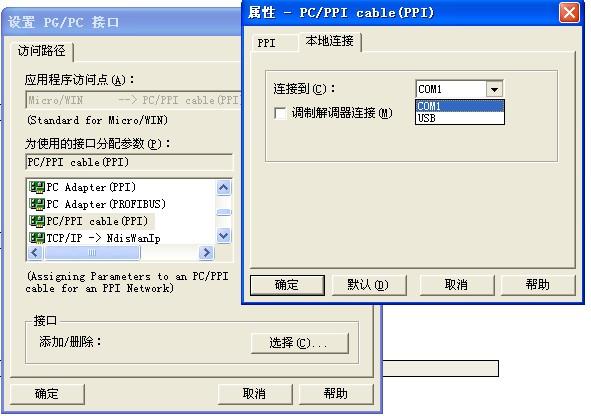Click the horizontal scrollbar thumb in interface list

(92, 252)
